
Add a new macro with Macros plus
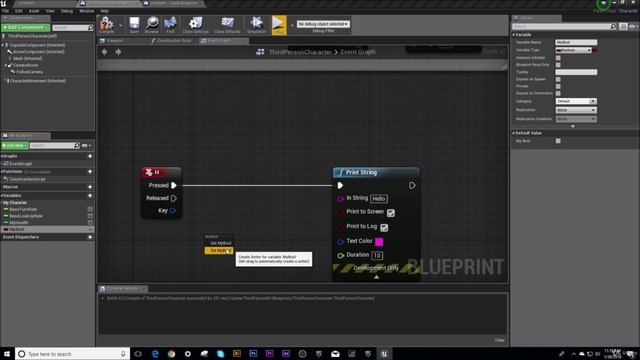click(x=90, y=187)
